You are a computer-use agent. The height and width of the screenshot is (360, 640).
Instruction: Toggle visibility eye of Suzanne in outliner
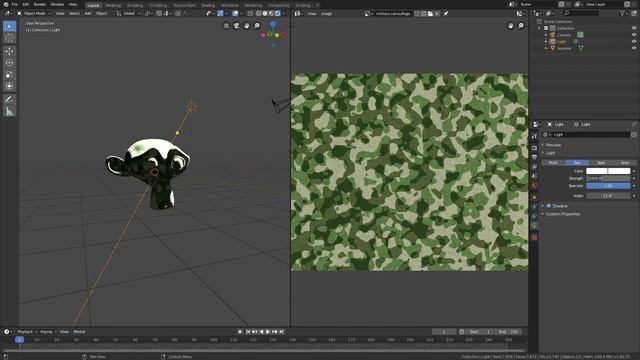[x=634, y=48]
